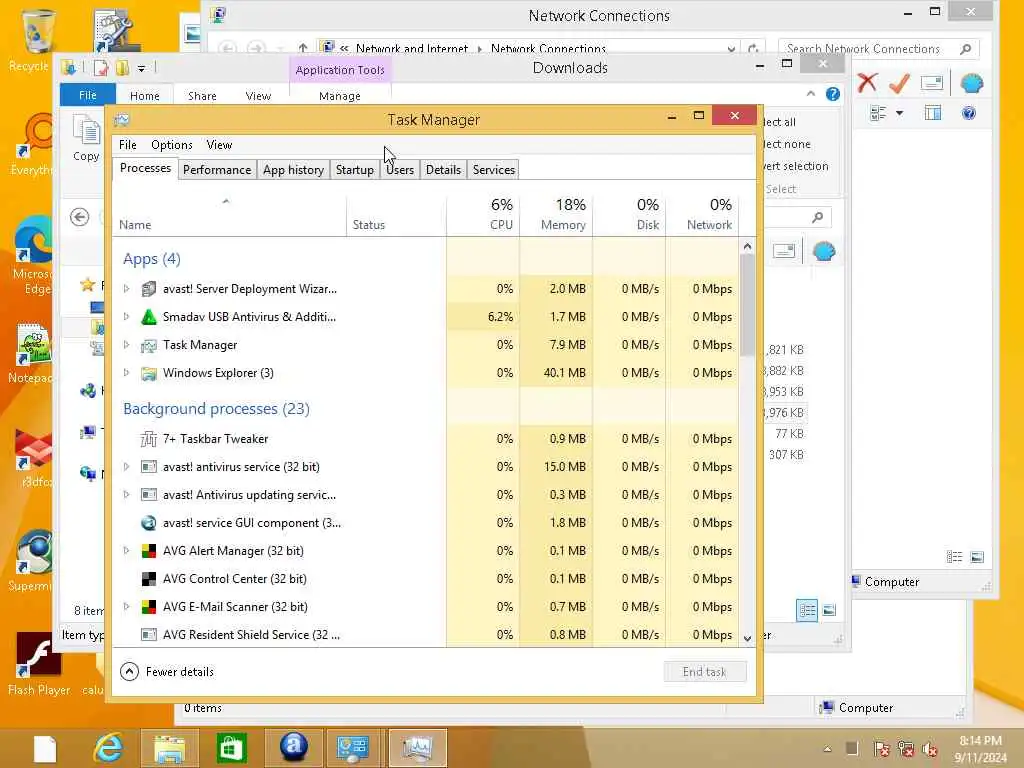
Task: Click the avast! service GUI component icon
Action: (x=149, y=522)
